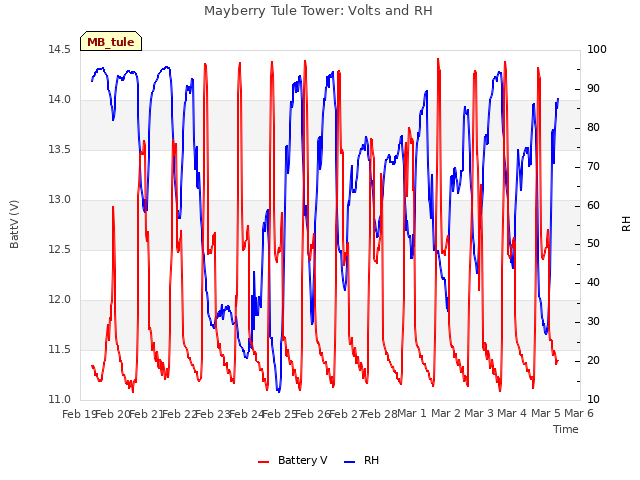Click the 12.5 left axis tick label
The width and height of the screenshot is (640, 480).
[x=59, y=249]
